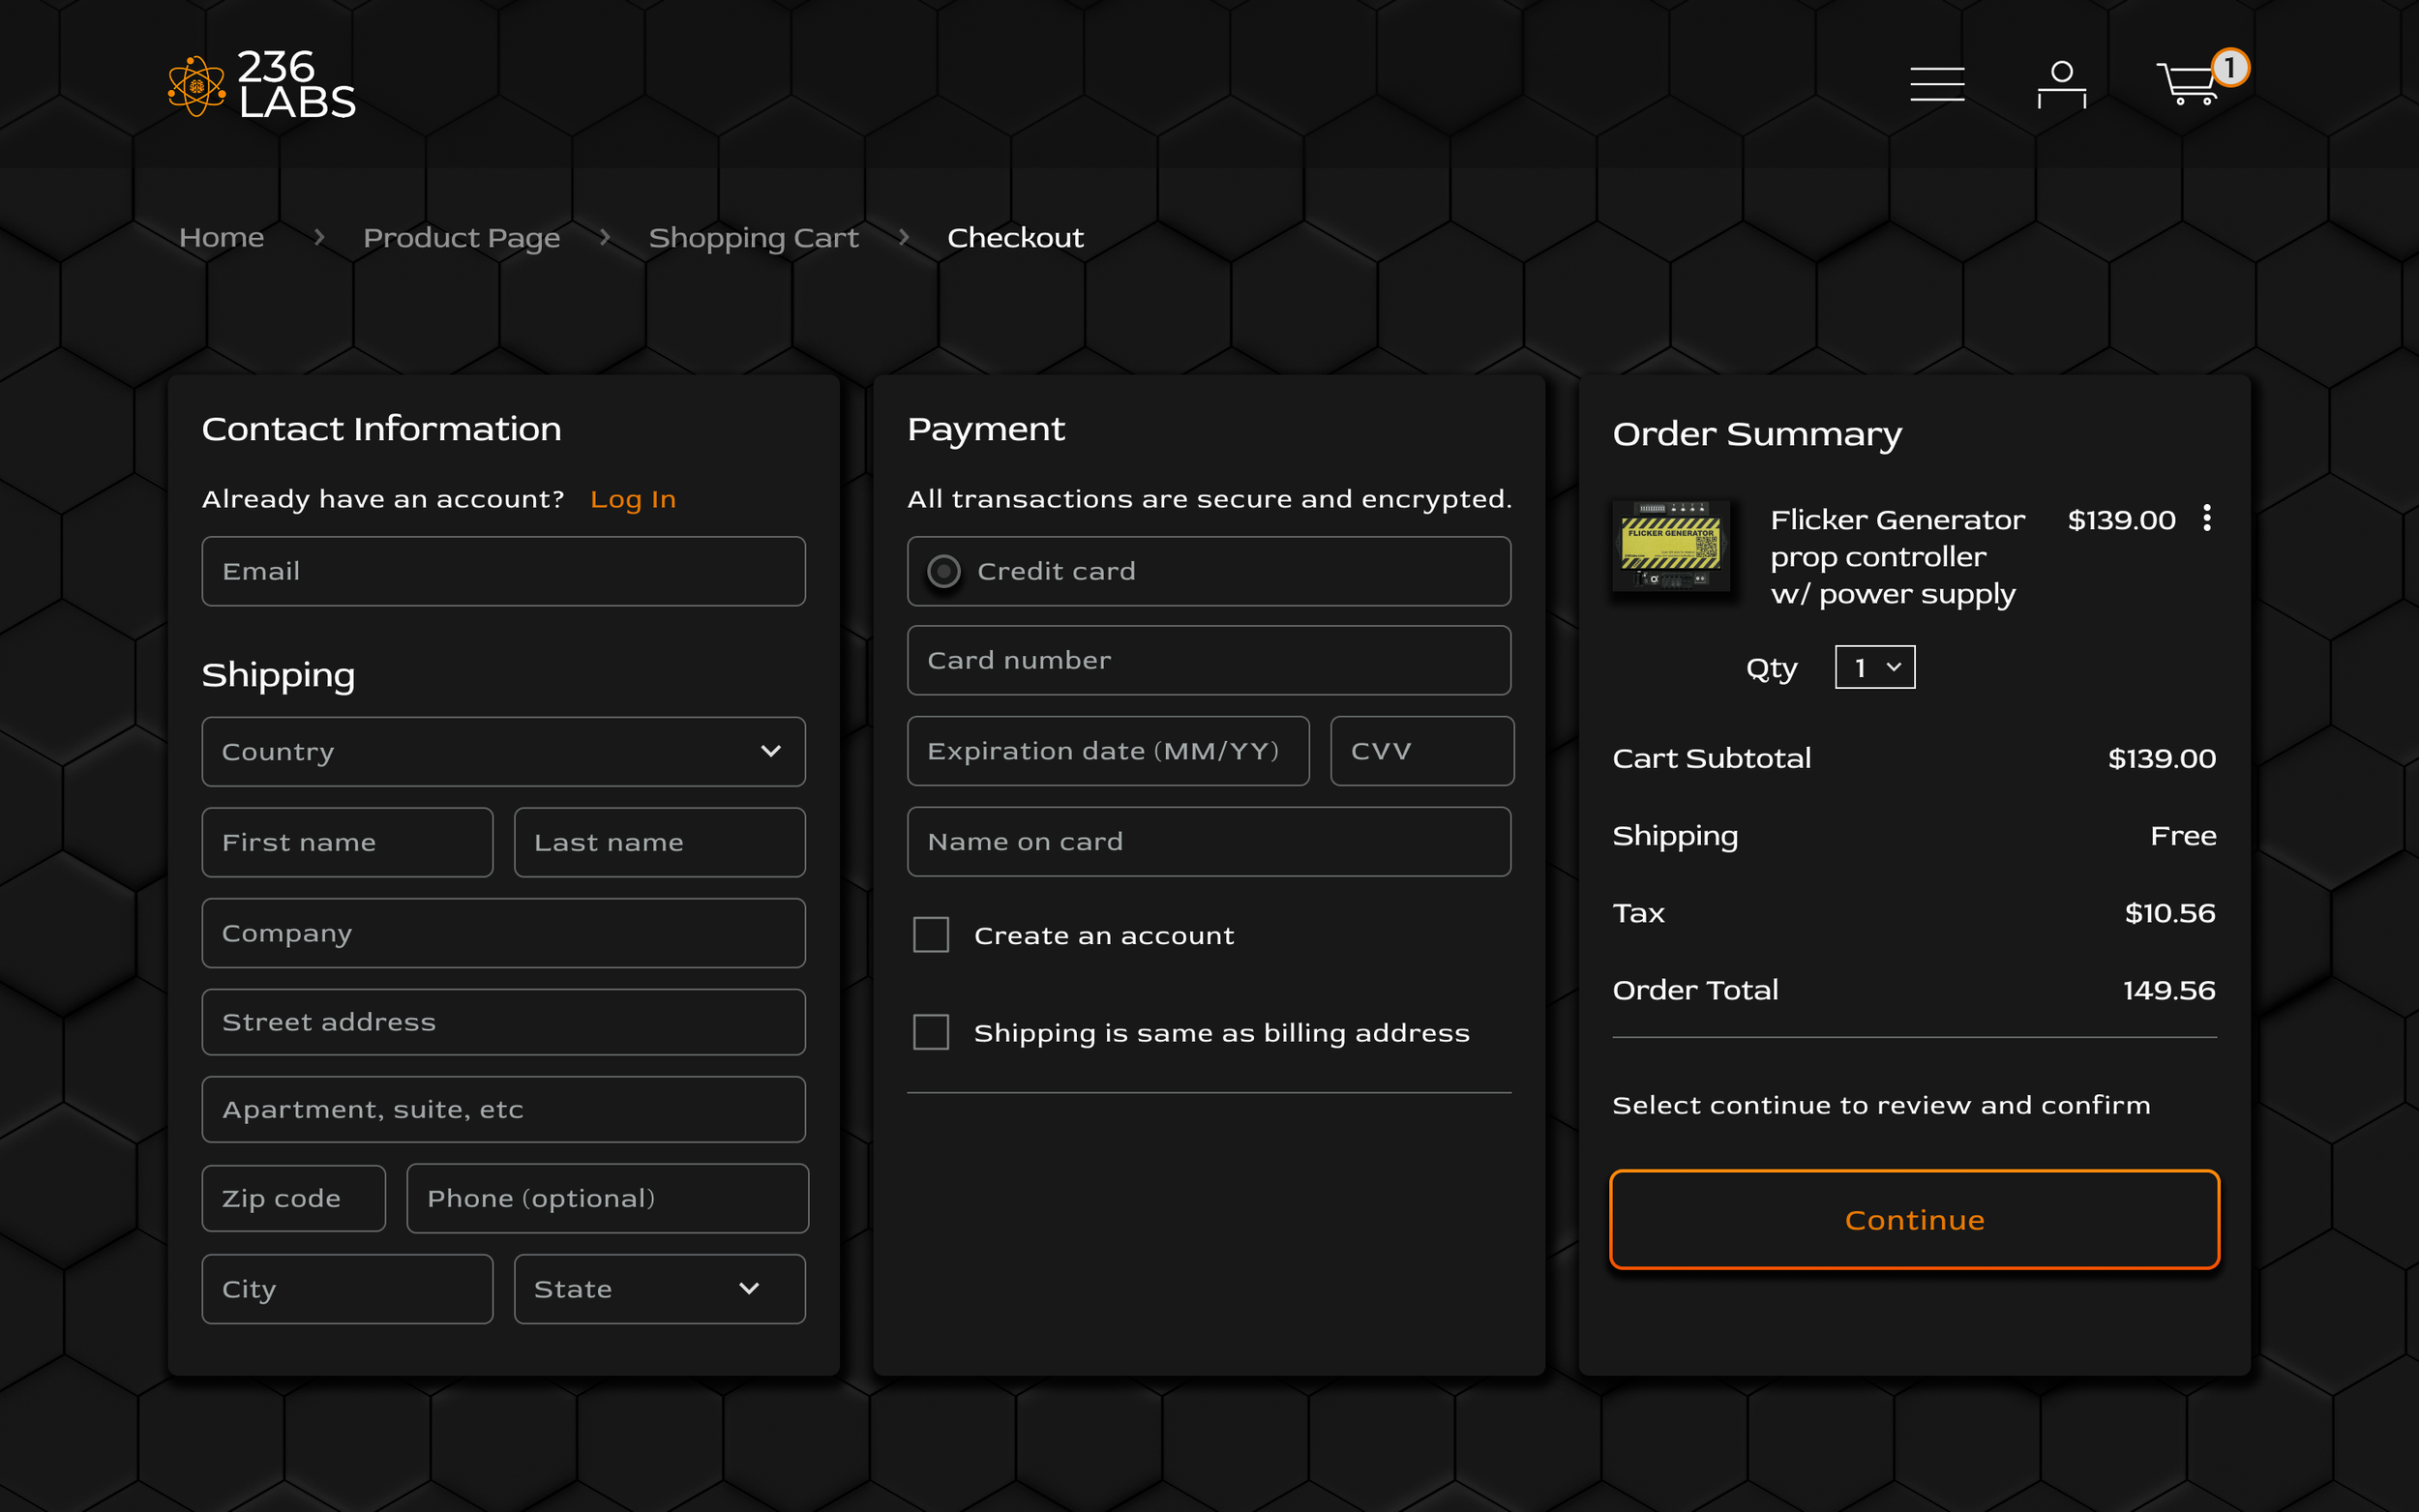
Task: Go to Home breadcrumb
Action: [x=221, y=238]
